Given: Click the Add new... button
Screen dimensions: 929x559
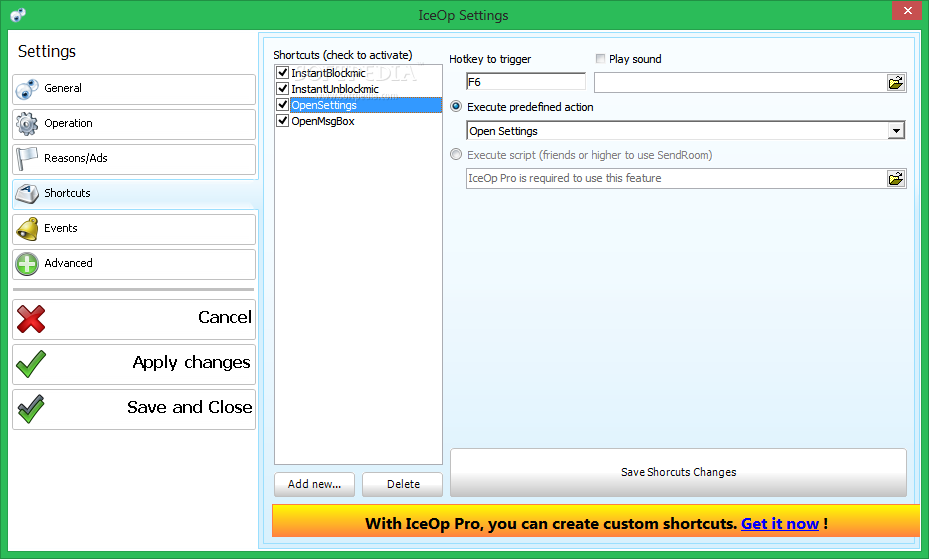Looking at the screenshot, I should pyautogui.click(x=315, y=484).
